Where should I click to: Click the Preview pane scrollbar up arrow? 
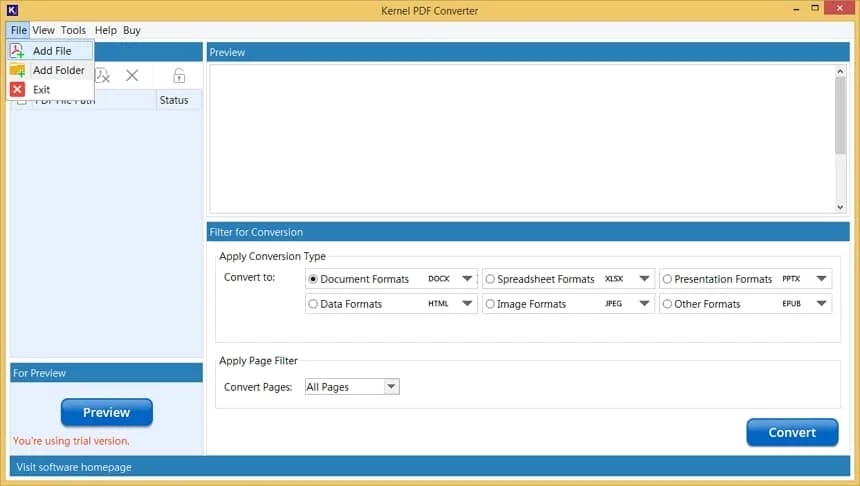pyautogui.click(x=840, y=71)
